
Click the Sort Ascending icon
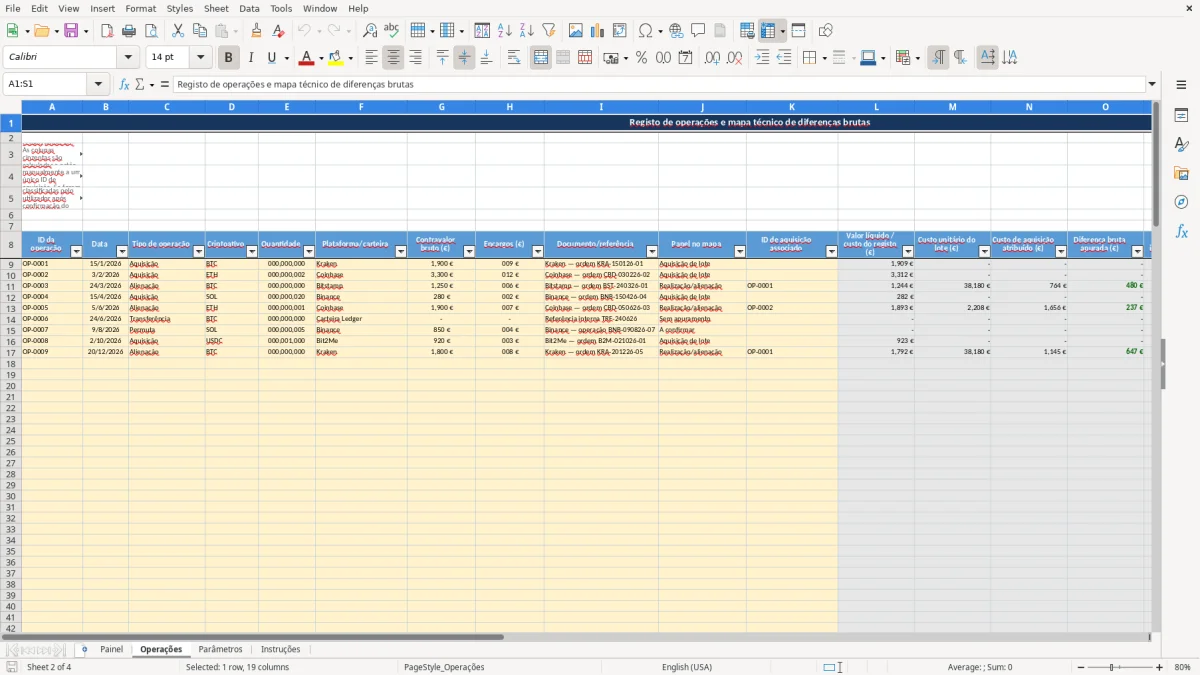point(504,31)
